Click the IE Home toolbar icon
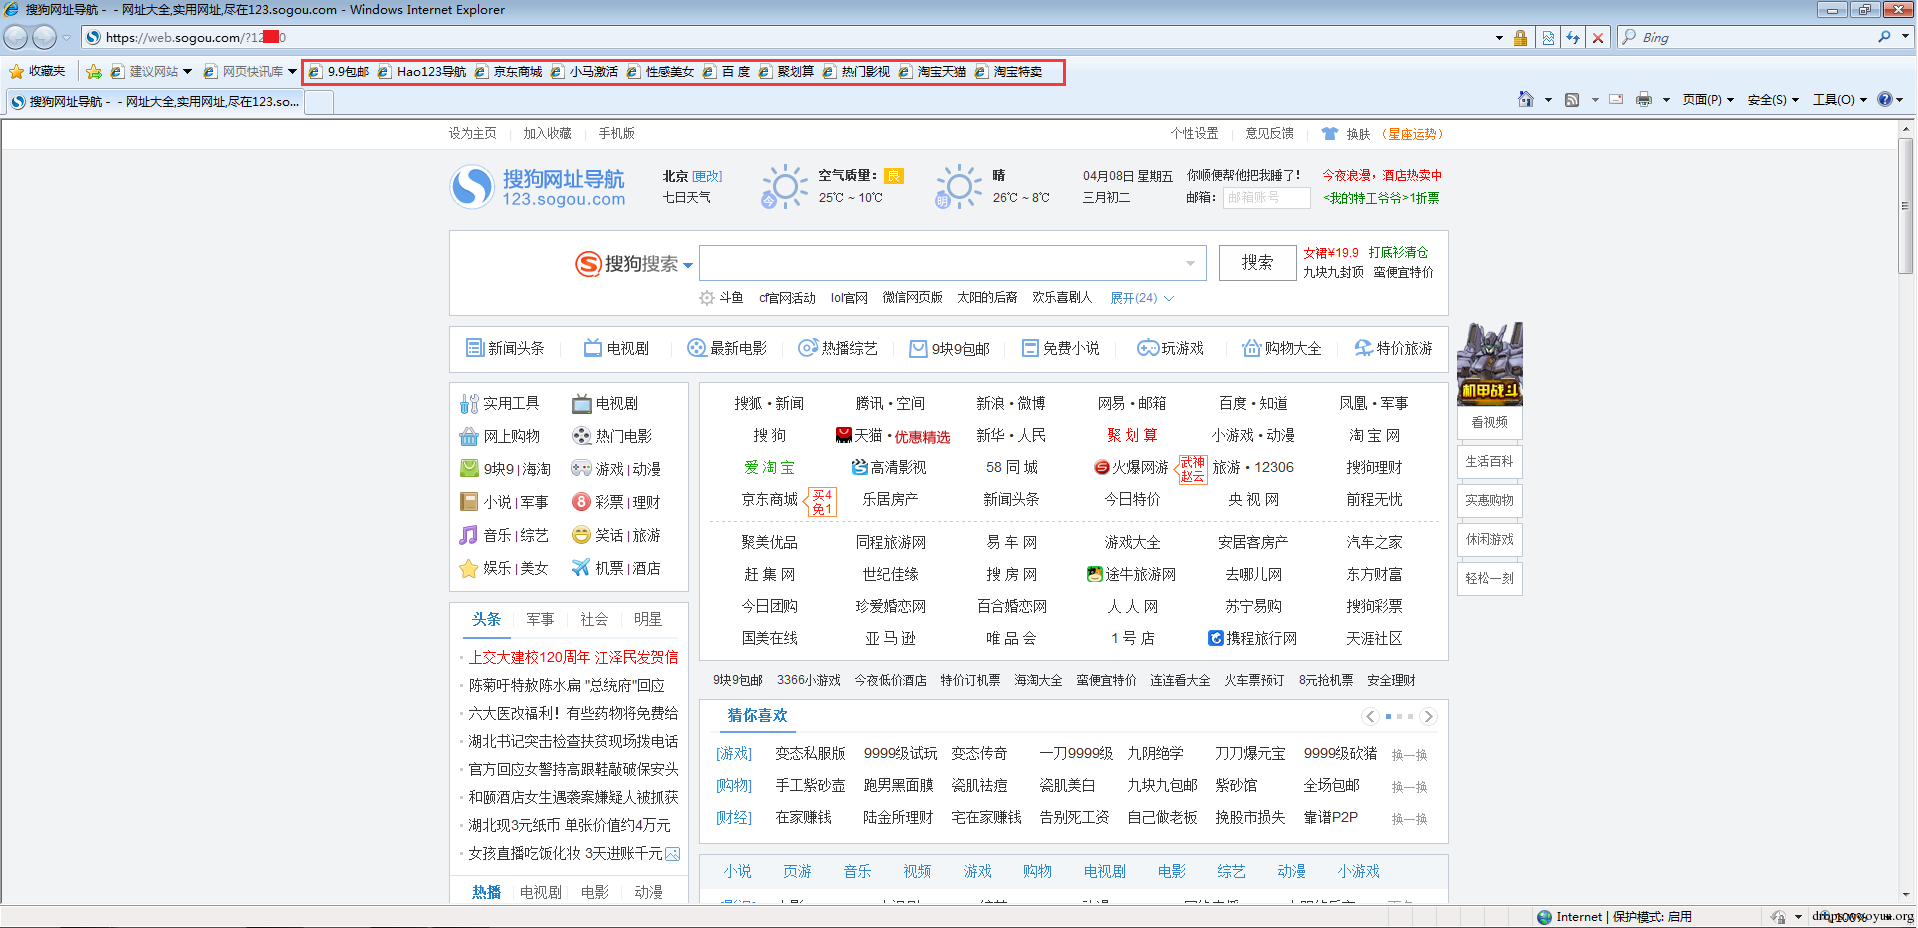Viewport: 1918px width, 928px height. [1525, 99]
